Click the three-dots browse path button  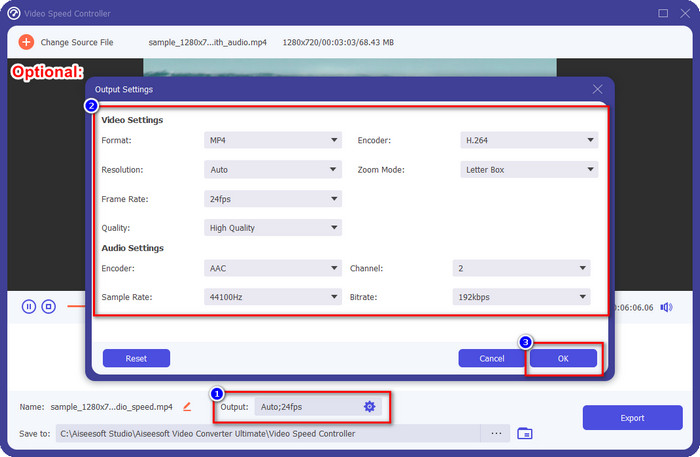click(495, 433)
